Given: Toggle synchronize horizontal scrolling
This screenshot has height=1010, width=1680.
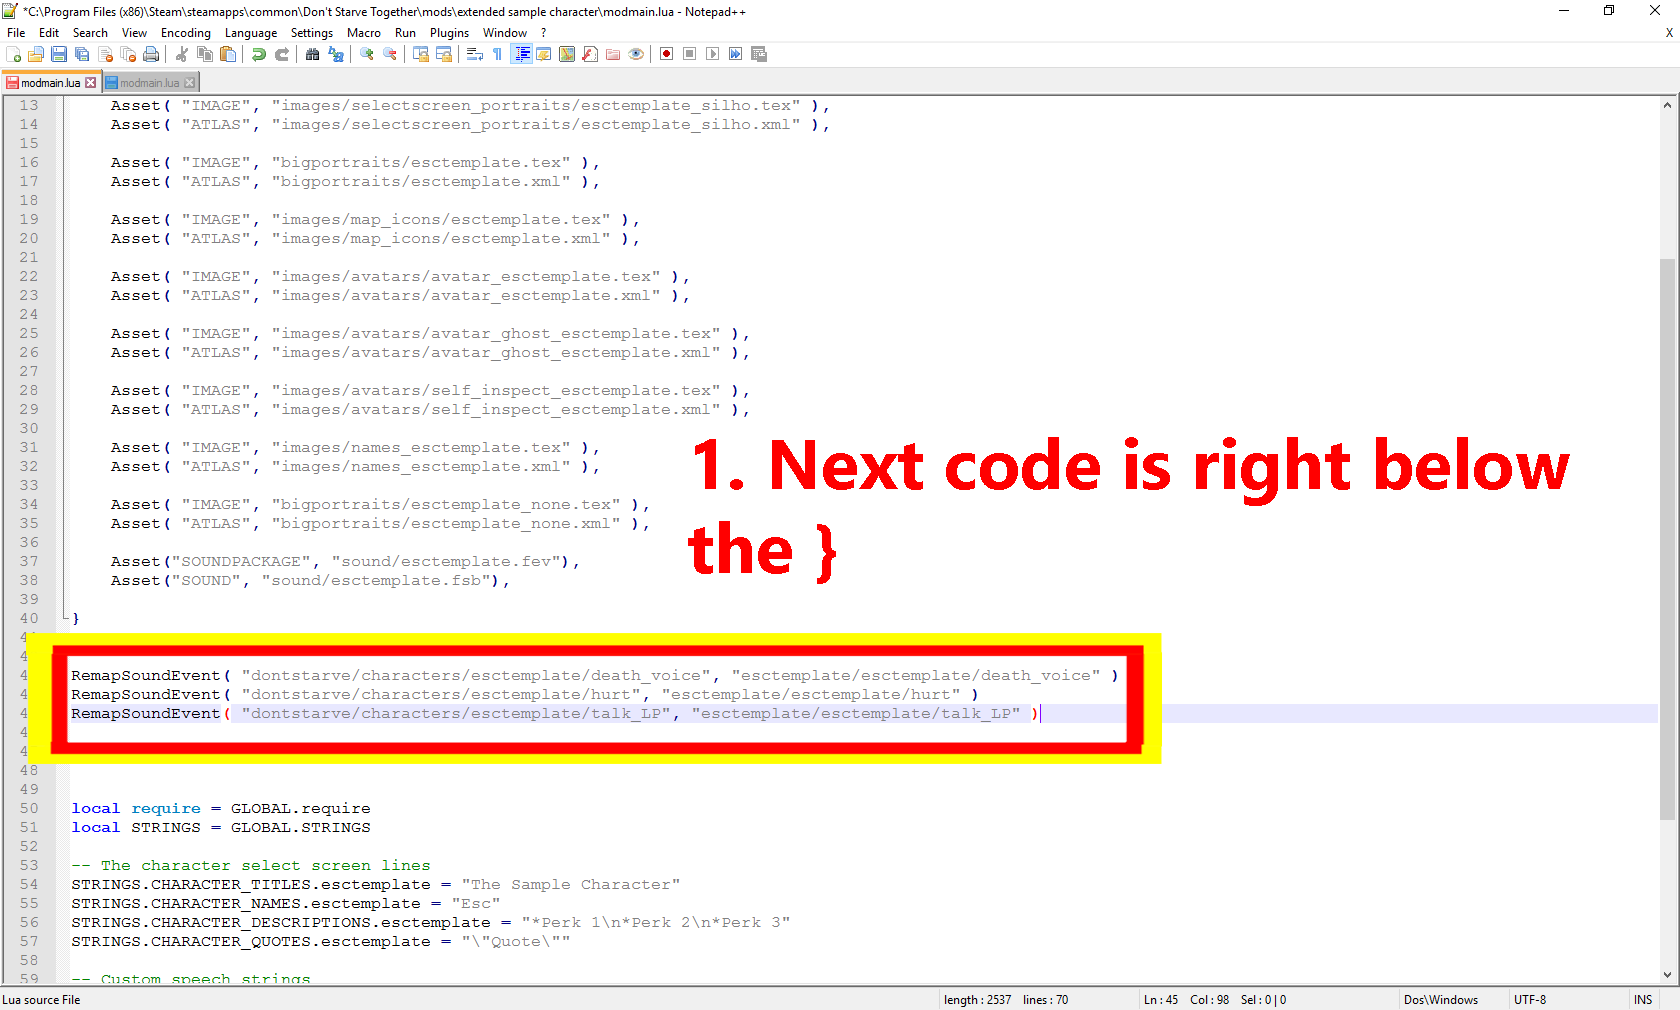Looking at the screenshot, I should coord(444,54).
